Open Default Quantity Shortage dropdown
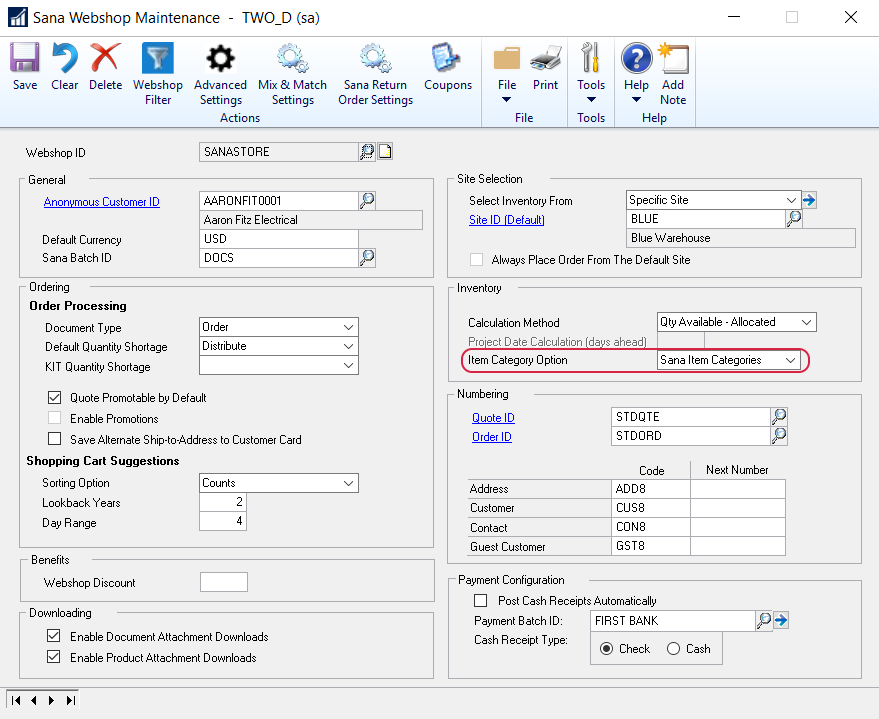Image resolution: width=879 pixels, height=719 pixels. click(279, 346)
